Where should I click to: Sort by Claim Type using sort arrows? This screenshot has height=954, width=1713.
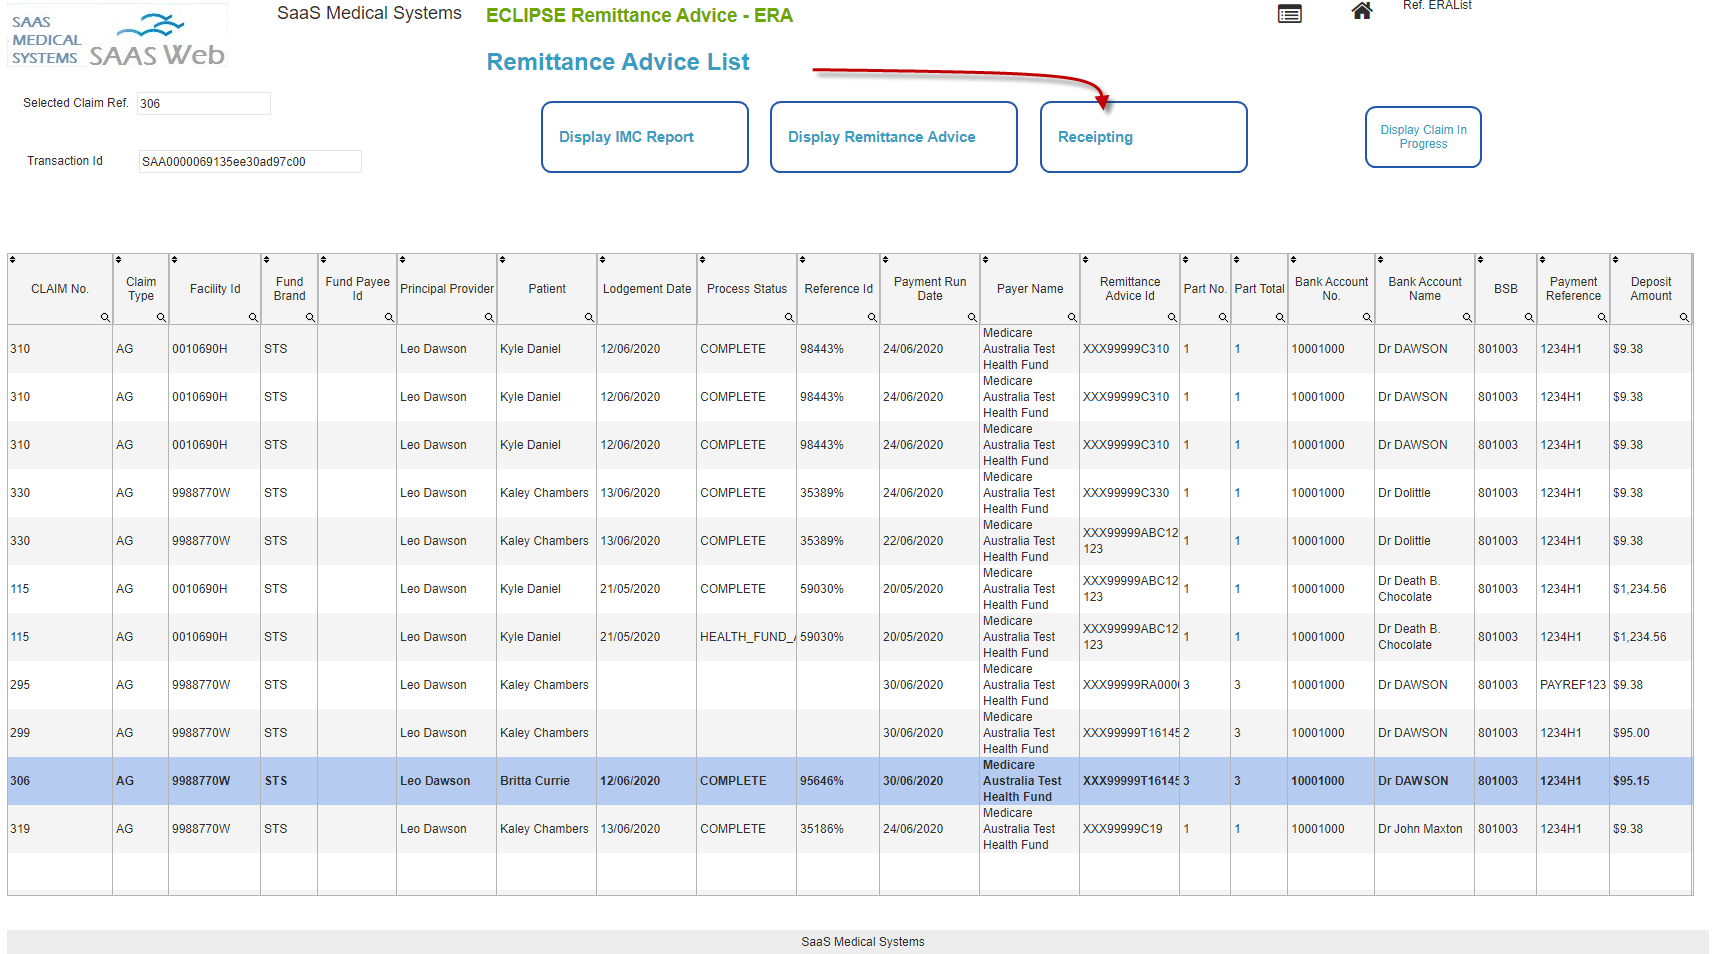118,260
